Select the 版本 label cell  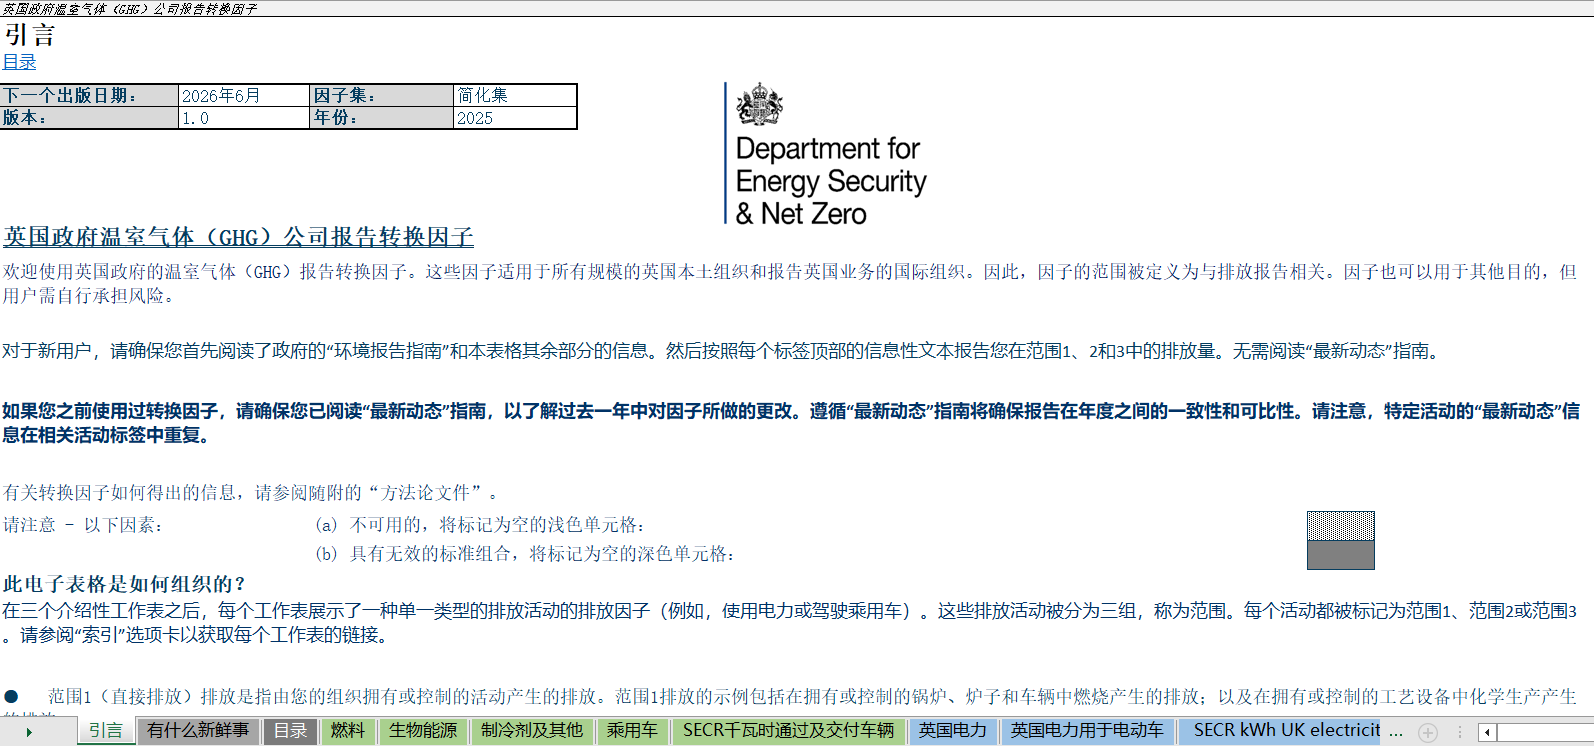click(x=90, y=117)
